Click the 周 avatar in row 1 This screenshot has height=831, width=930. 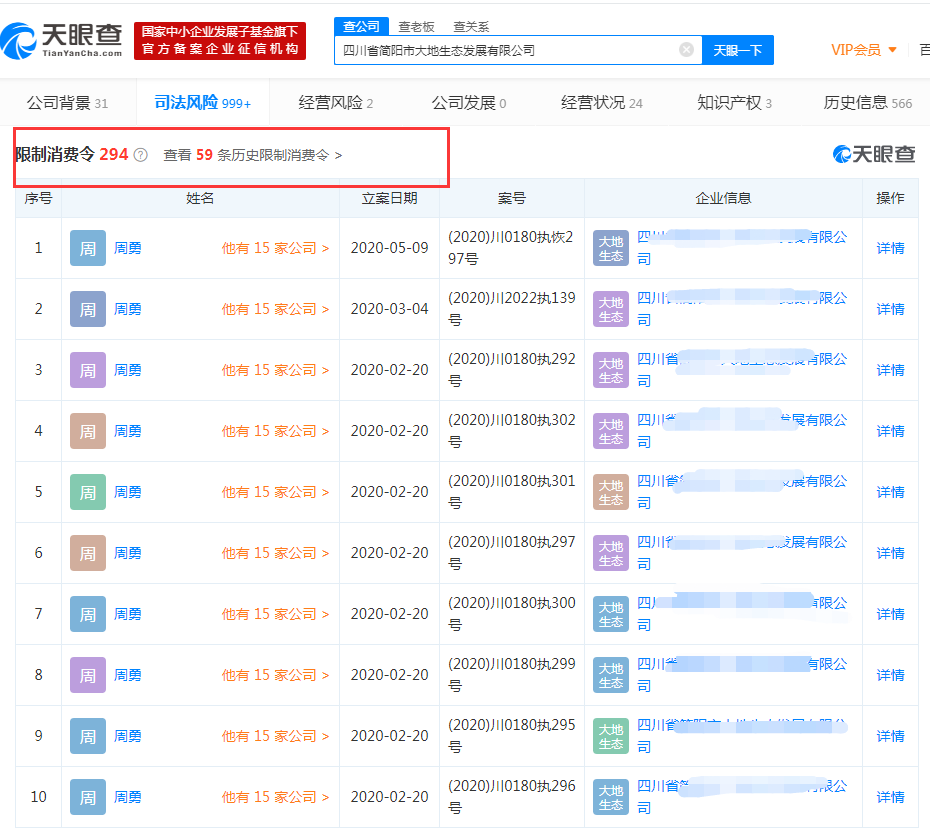(88, 248)
